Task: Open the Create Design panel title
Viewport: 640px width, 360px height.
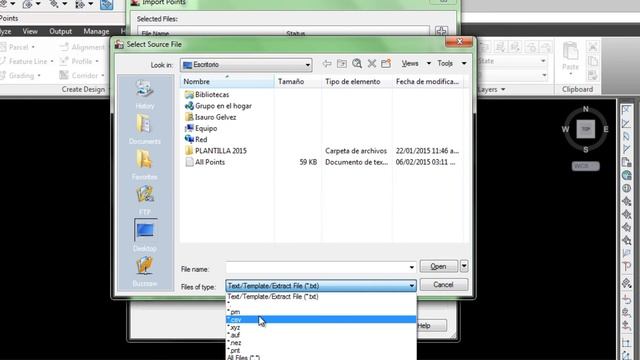Action: pos(83,89)
